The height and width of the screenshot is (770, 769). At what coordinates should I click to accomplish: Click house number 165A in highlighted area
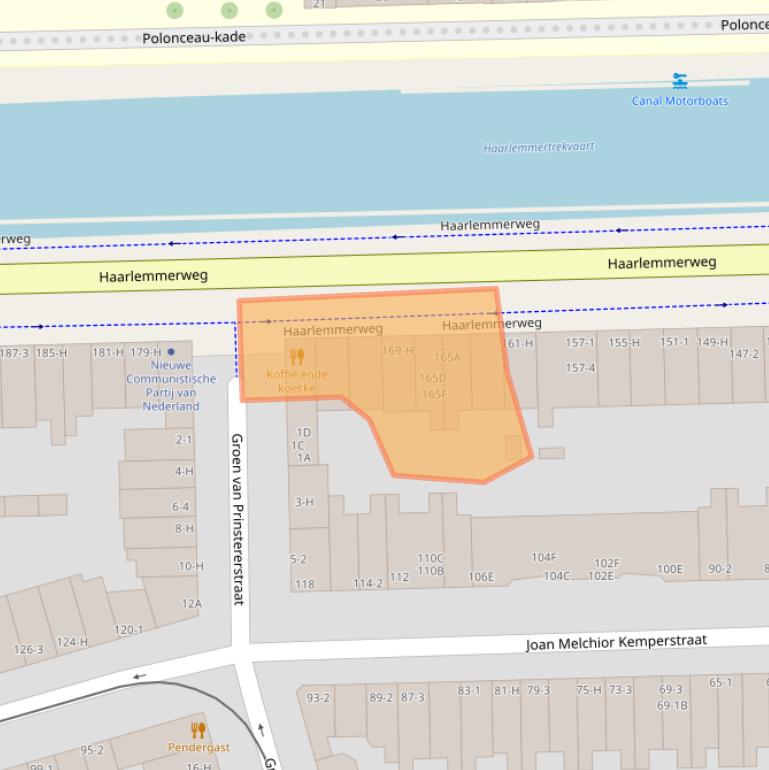[447, 357]
